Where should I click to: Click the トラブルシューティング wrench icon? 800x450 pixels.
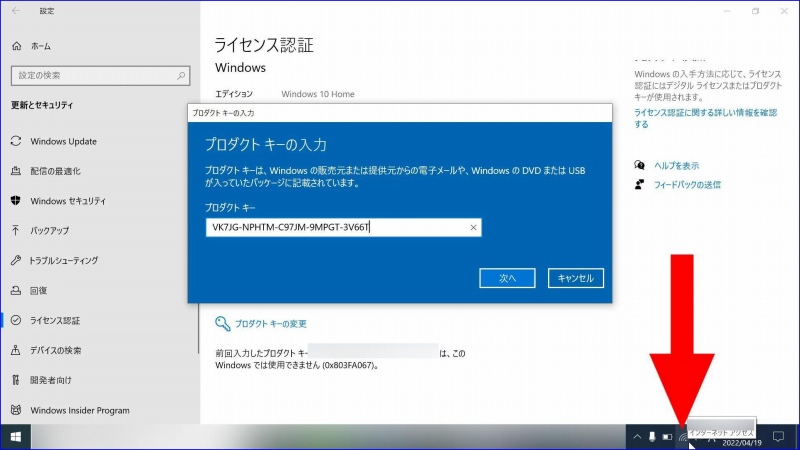tap(16, 260)
